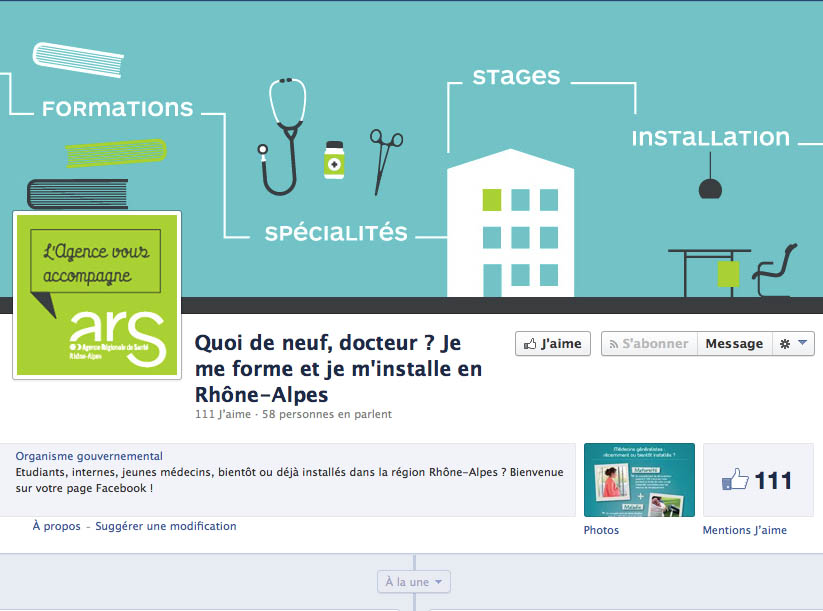823x611 pixels.
Task: Open the Photos thumbnail image
Action: coord(638,480)
